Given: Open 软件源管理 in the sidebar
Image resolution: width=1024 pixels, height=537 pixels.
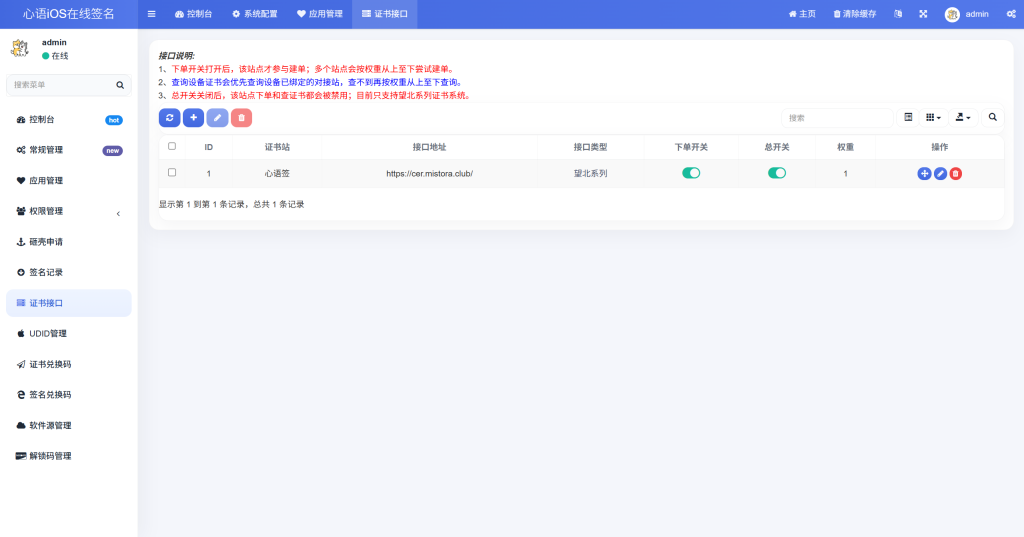Looking at the screenshot, I should [69, 425].
